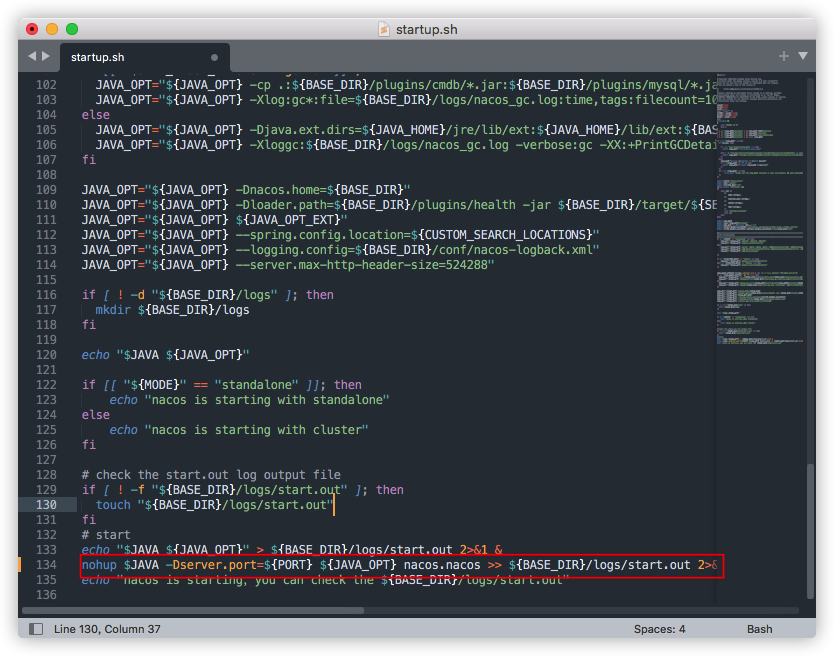The width and height of the screenshot is (834, 656).
Task: Click the vertical scrollbar thumb
Action: click(x=811, y=530)
